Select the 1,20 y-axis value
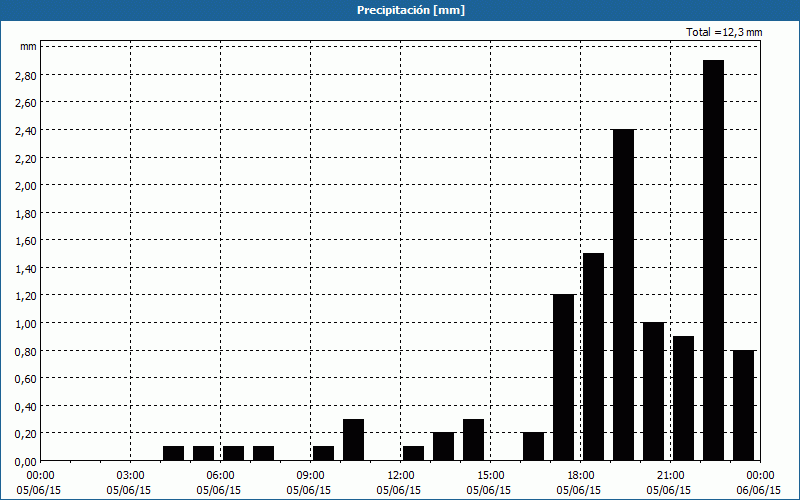Screen dimensions: 800x500 click(26, 295)
